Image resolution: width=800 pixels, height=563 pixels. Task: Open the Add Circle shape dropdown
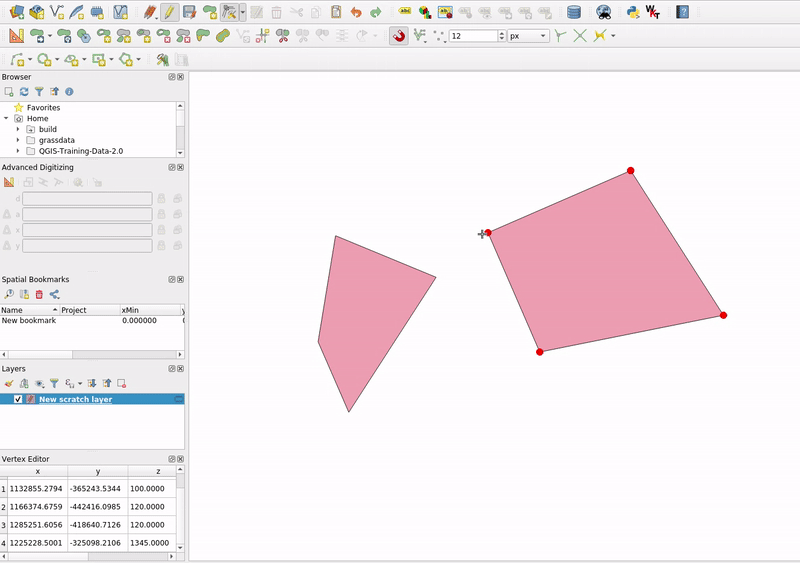[57, 60]
